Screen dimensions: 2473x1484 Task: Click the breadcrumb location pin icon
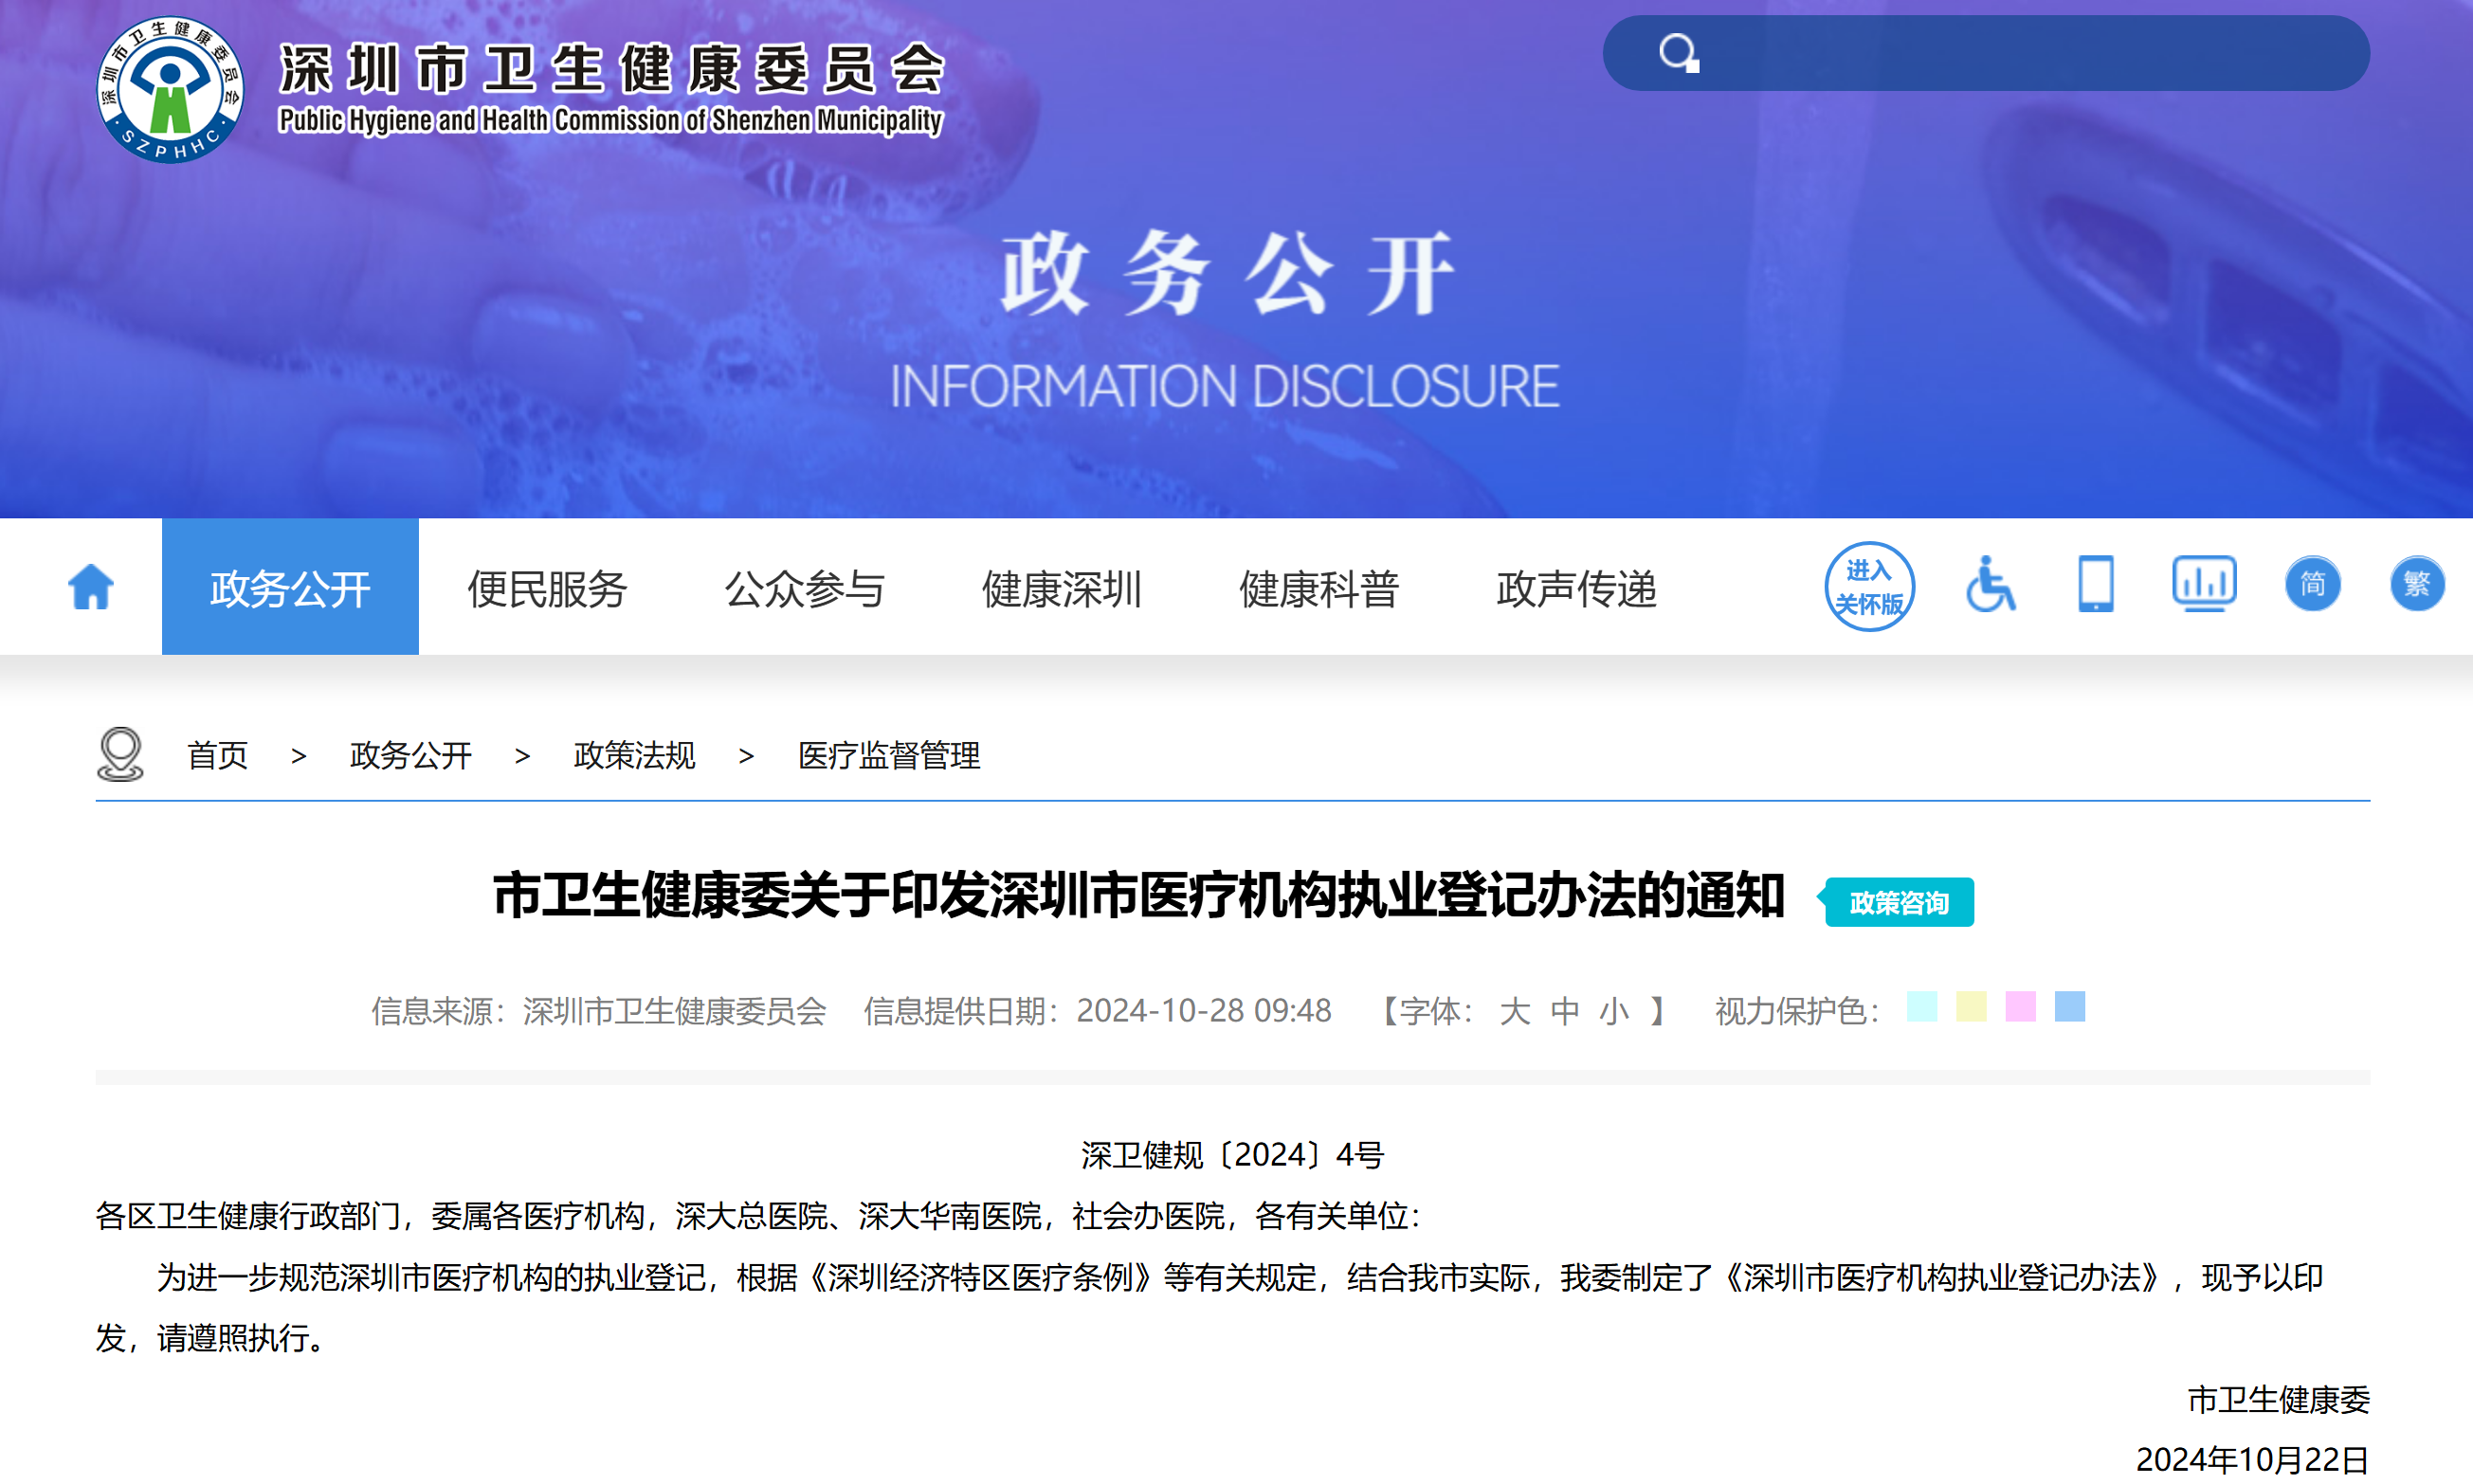pyautogui.click(x=120, y=754)
